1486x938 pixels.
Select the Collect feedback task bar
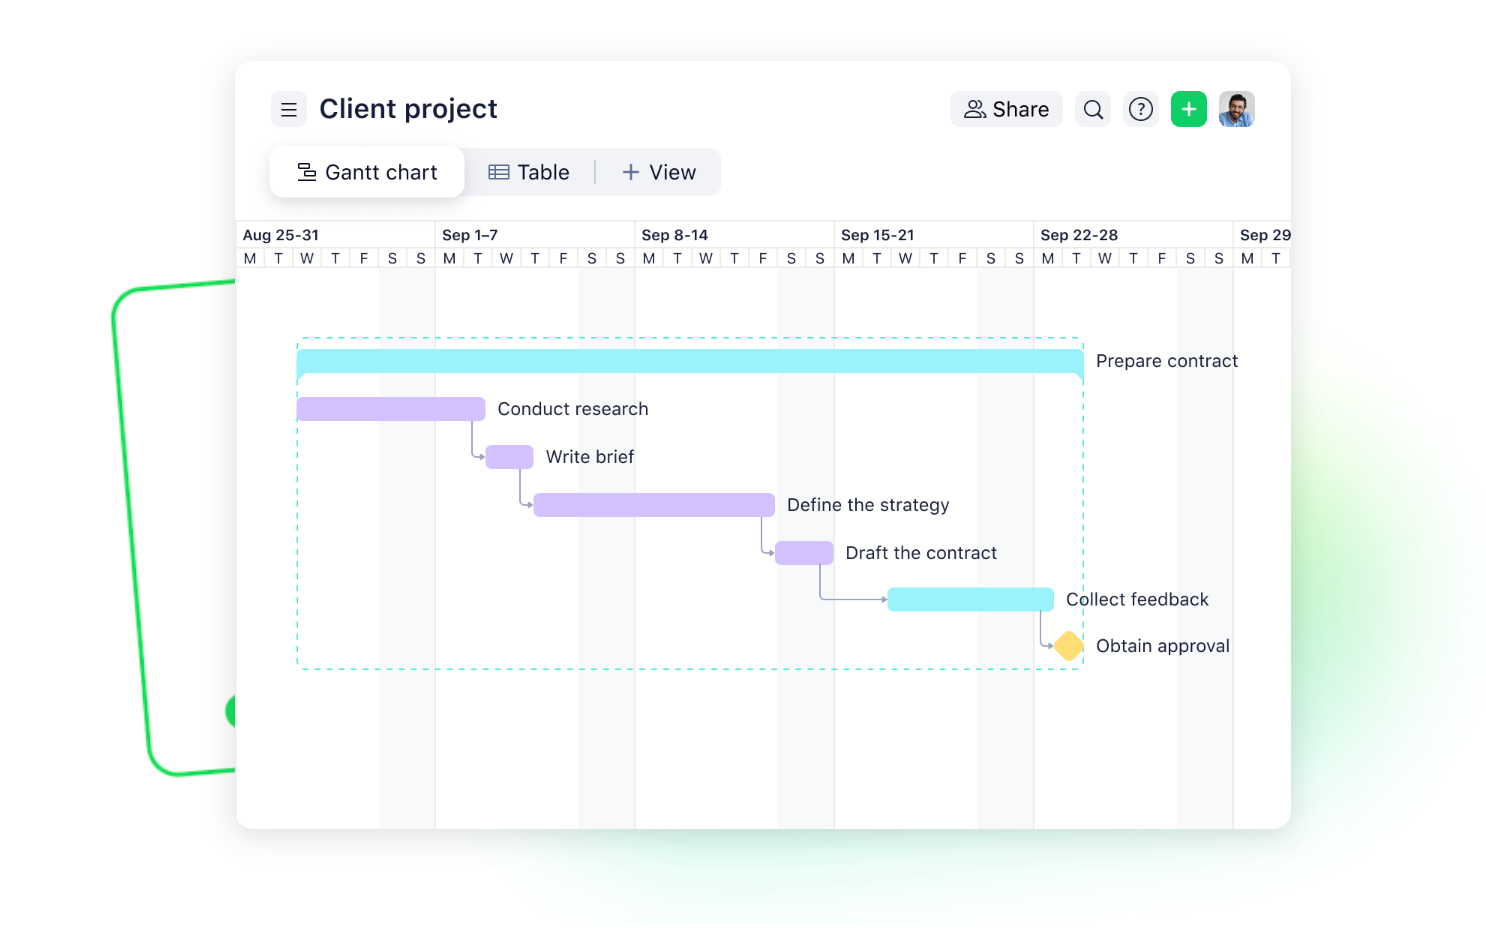(969, 599)
